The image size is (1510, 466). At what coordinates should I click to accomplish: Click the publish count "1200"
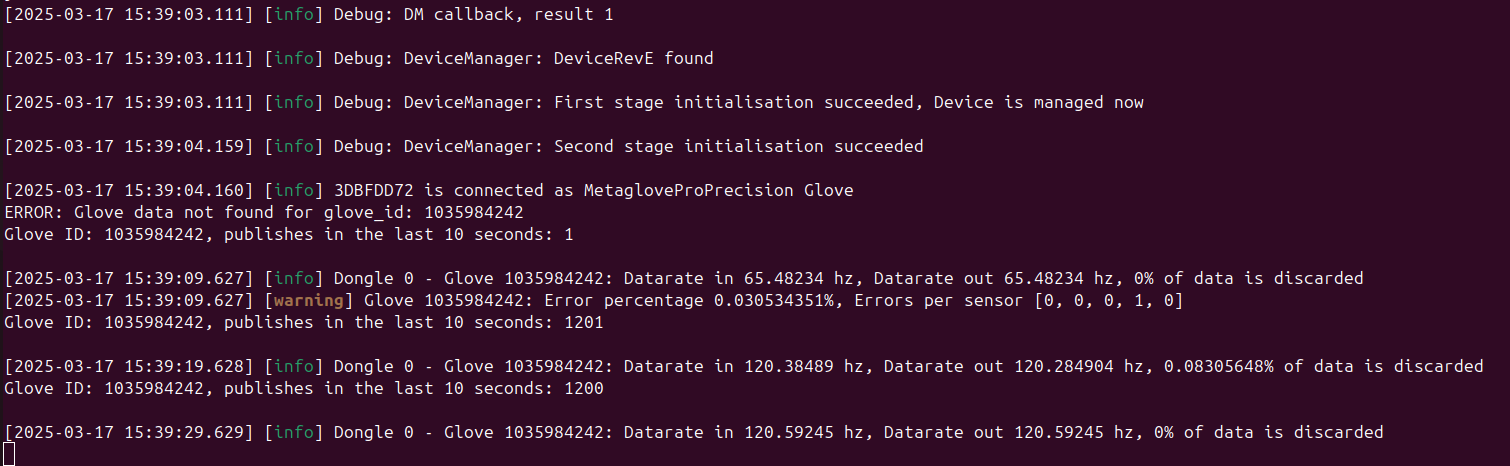coord(583,388)
